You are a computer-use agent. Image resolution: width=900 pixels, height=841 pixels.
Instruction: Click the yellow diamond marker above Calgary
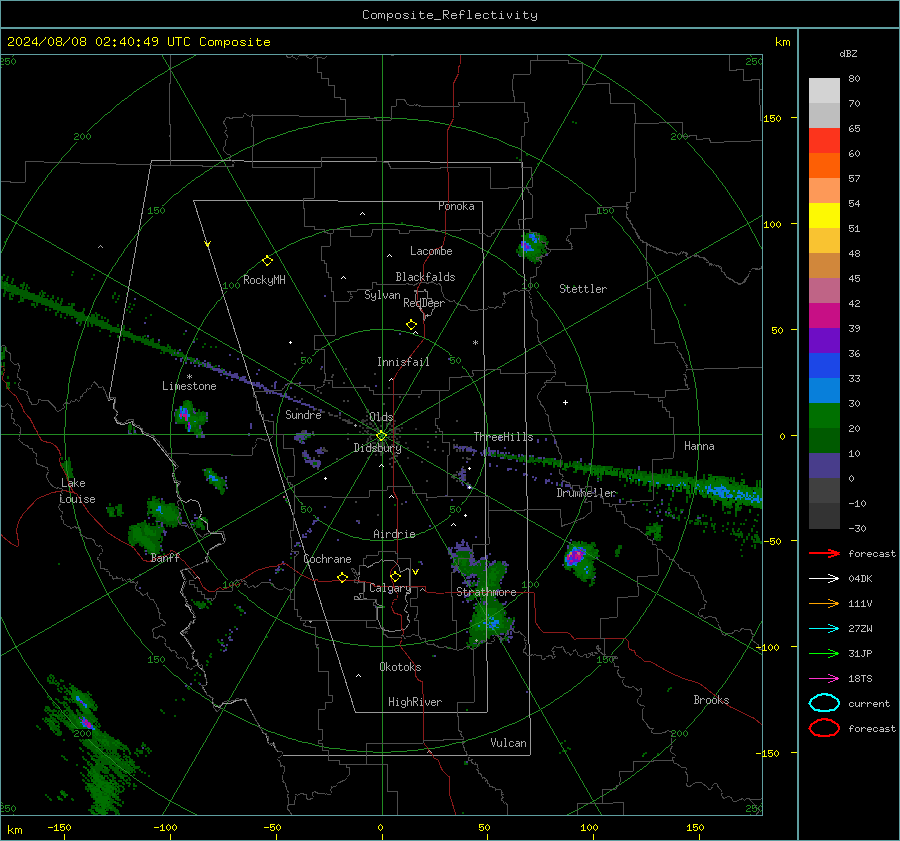[x=395, y=576]
